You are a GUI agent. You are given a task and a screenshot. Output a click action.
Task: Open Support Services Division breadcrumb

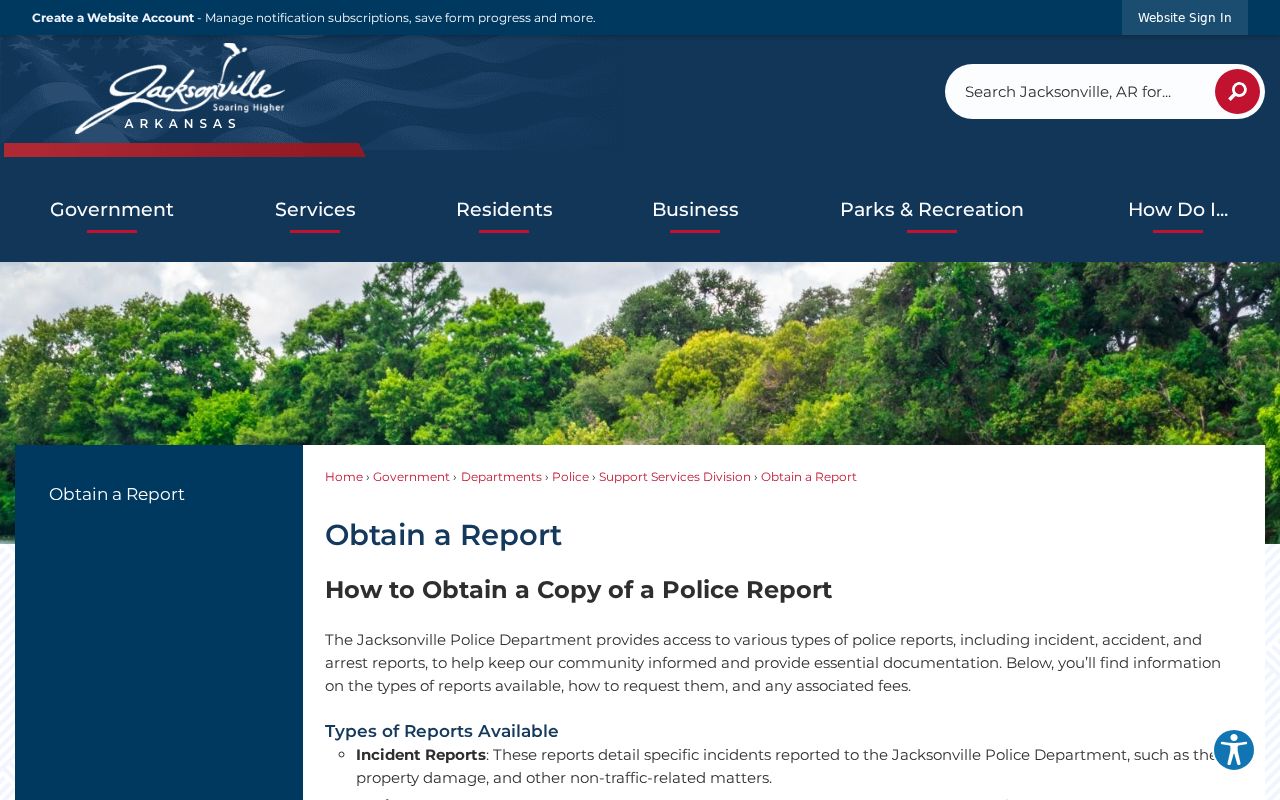click(x=675, y=477)
